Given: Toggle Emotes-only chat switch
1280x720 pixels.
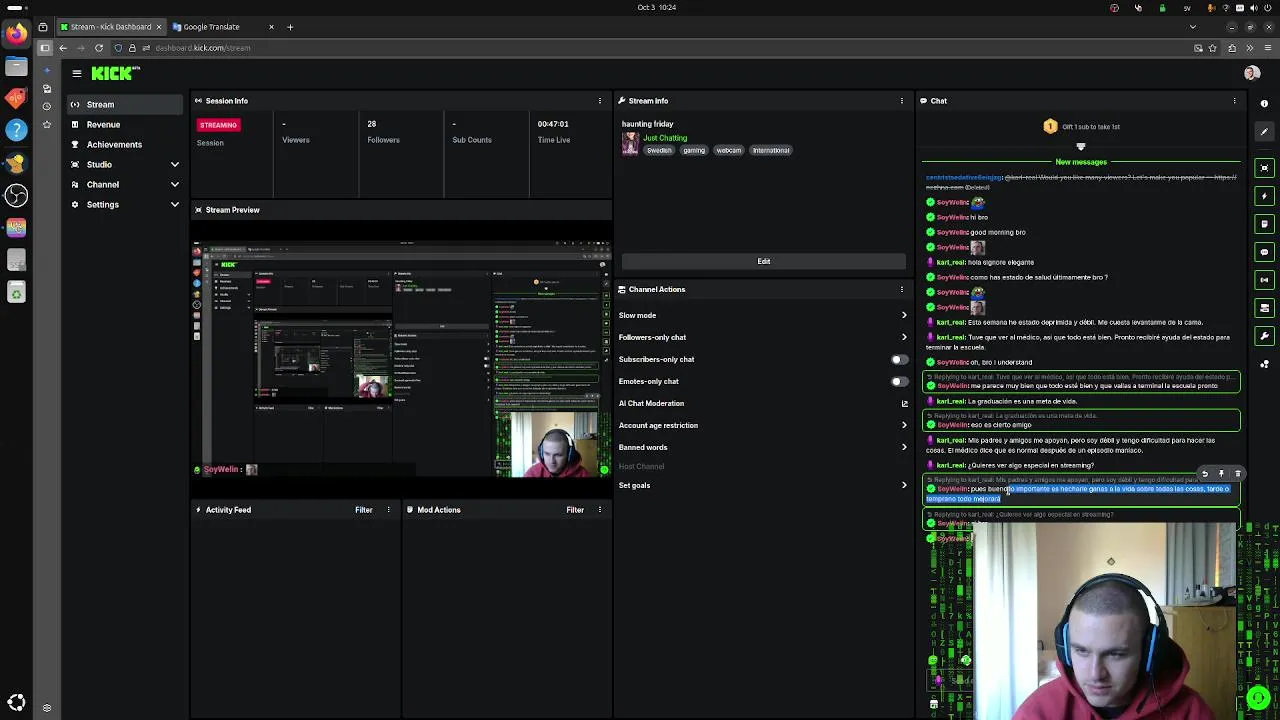Looking at the screenshot, I should [900, 381].
